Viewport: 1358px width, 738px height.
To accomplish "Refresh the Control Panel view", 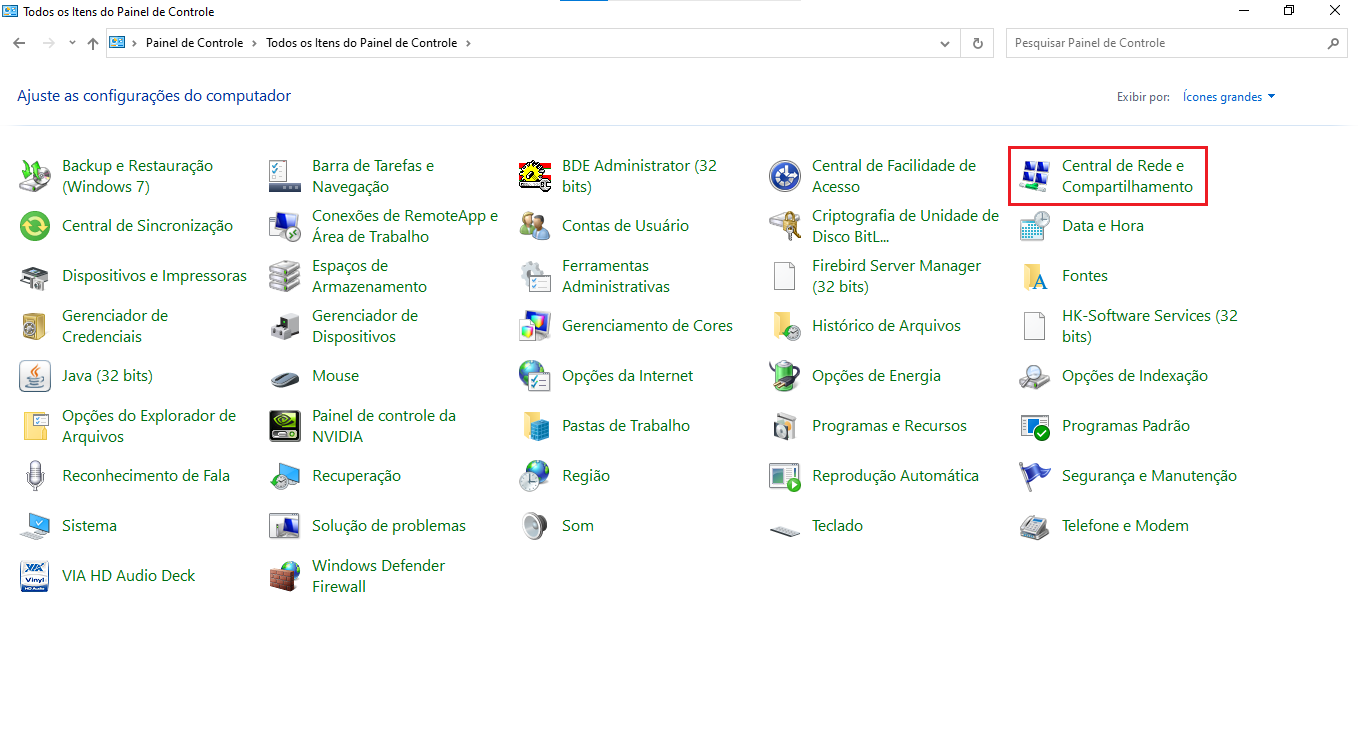I will (977, 44).
